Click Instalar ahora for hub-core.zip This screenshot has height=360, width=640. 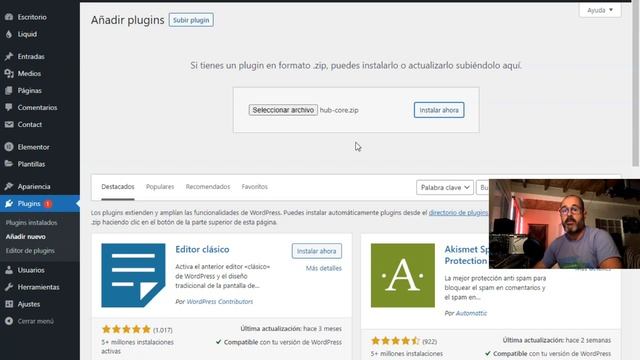point(439,110)
